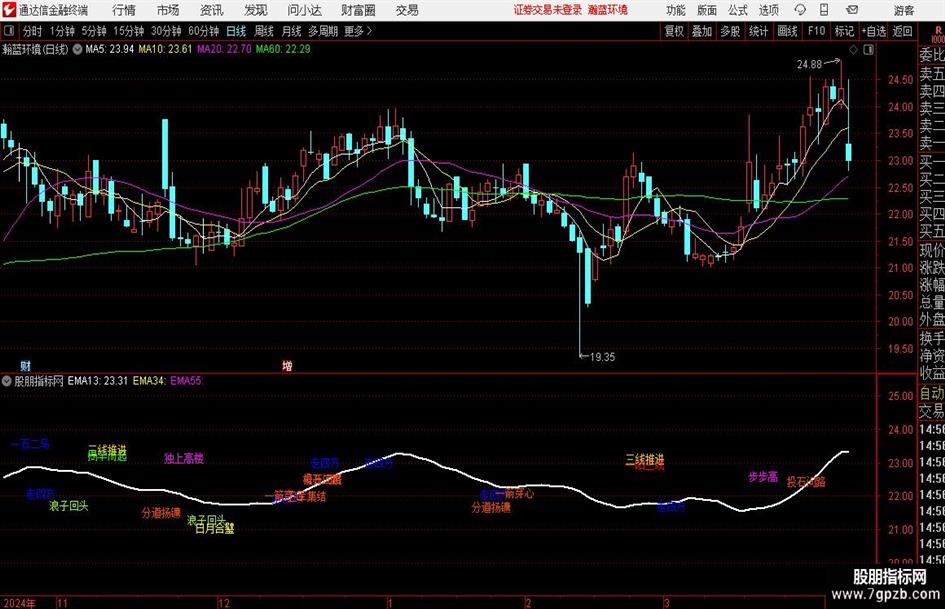The height and width of the screenshot is (609, 945).
Task: Open the 版面 menu
Action: click(x=706, y=10)
